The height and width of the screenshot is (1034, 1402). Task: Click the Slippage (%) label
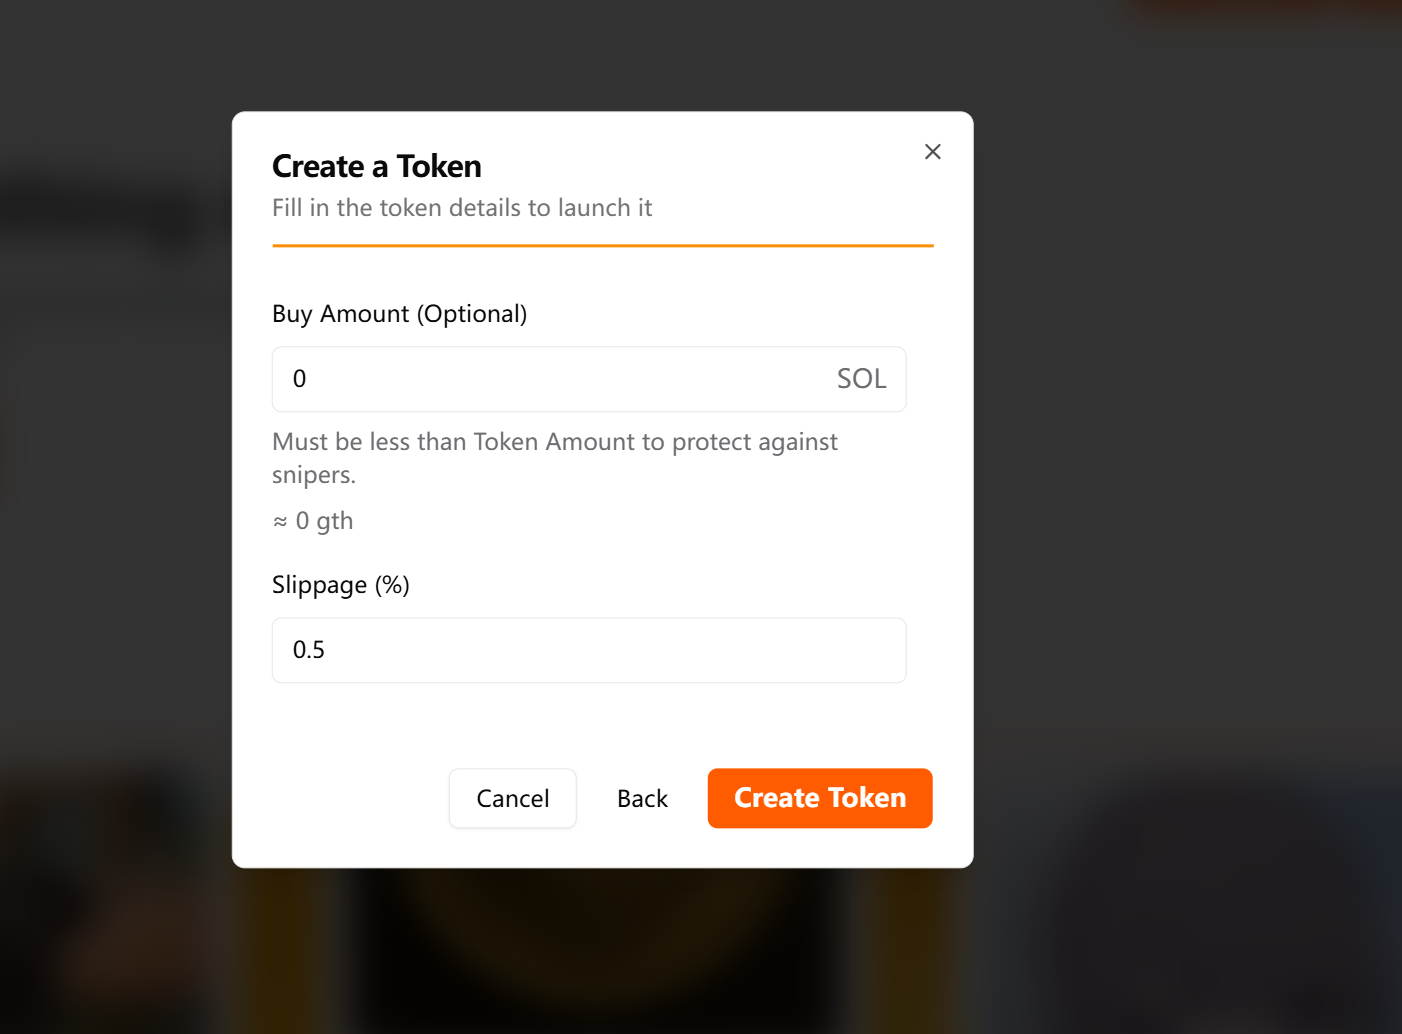[340, 584]
